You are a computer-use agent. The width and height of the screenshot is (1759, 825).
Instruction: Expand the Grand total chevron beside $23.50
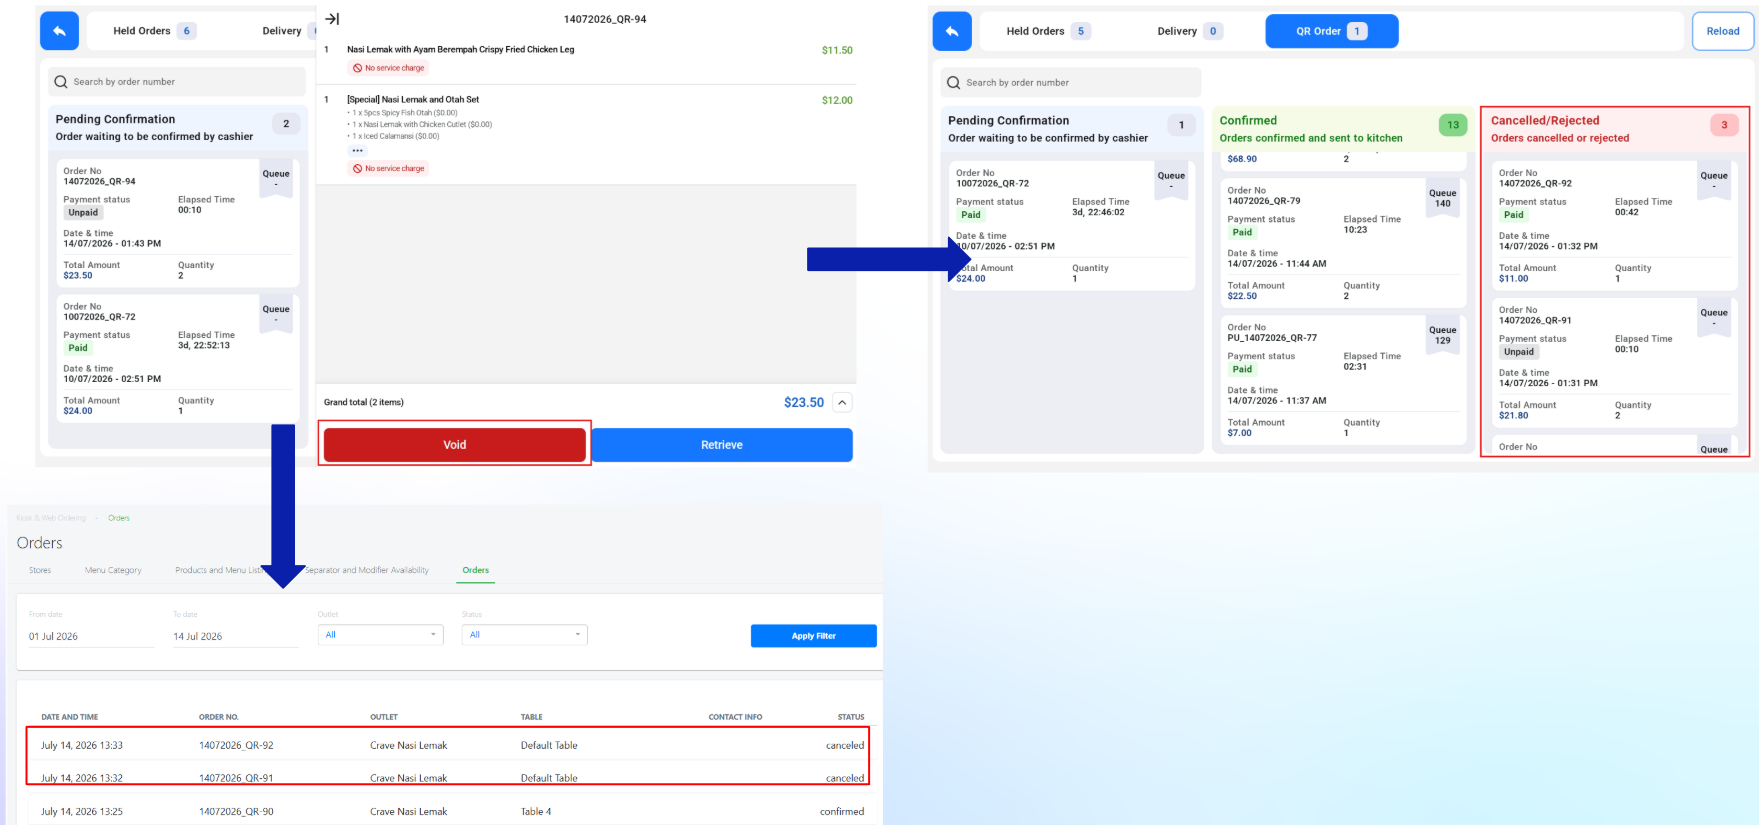[842, 402]
